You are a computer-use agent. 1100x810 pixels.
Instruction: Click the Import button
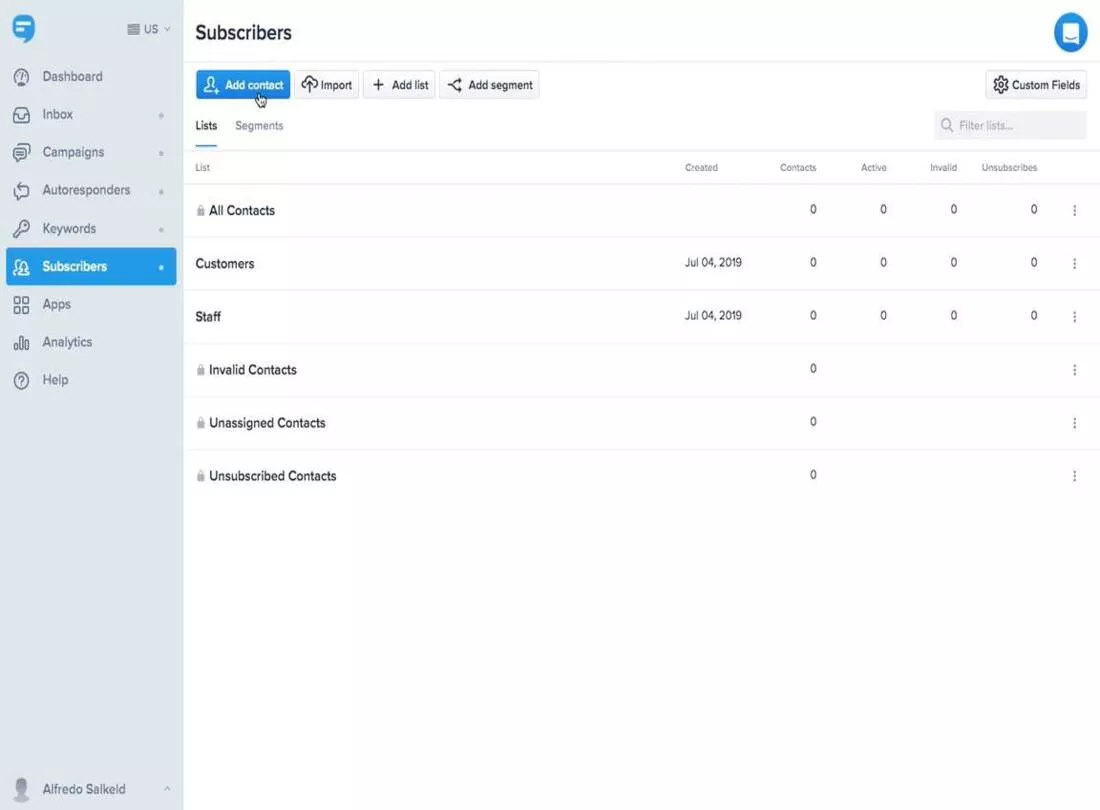tap(327, 85)
